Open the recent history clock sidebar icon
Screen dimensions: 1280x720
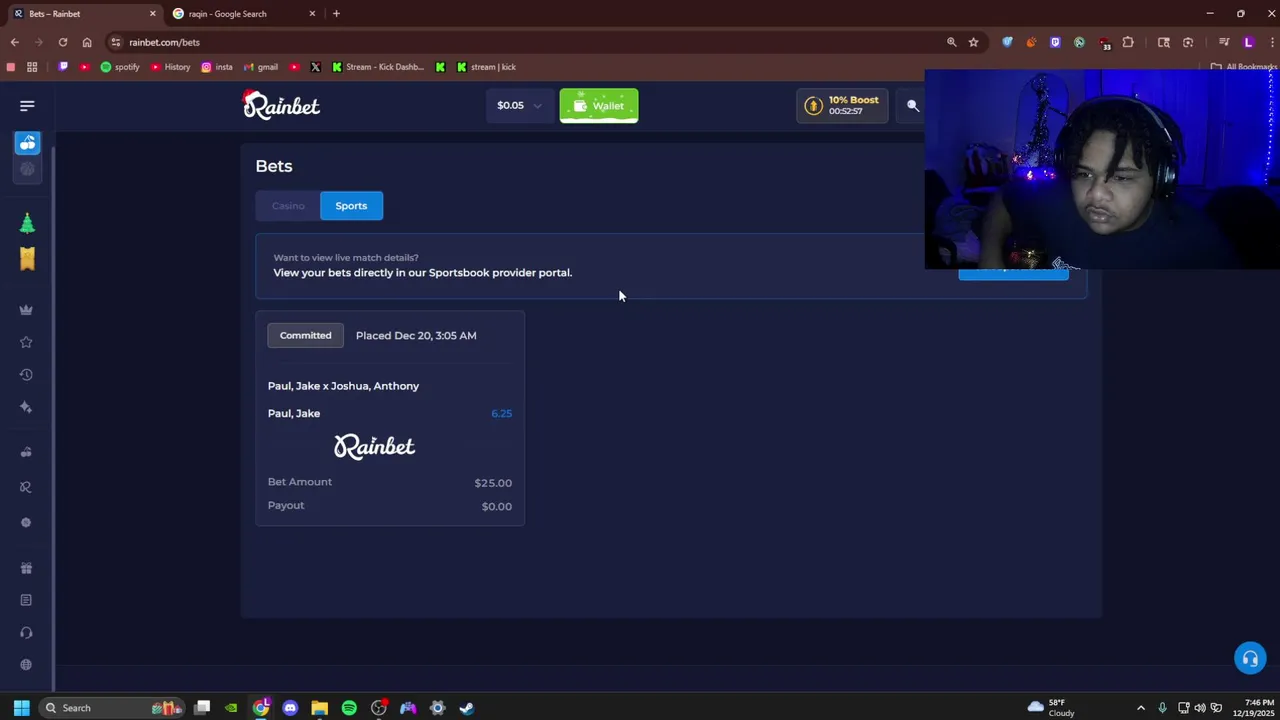(26, 375)
